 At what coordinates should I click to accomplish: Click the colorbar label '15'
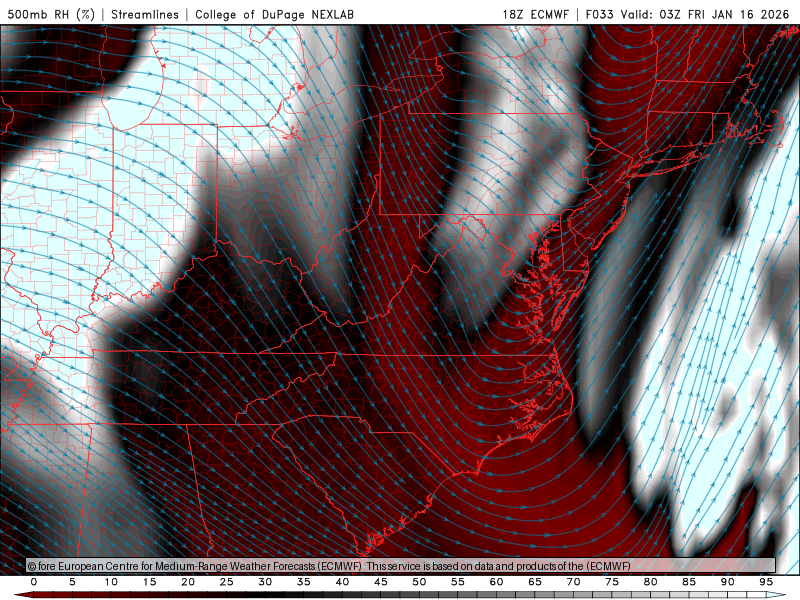click(149, 582)
